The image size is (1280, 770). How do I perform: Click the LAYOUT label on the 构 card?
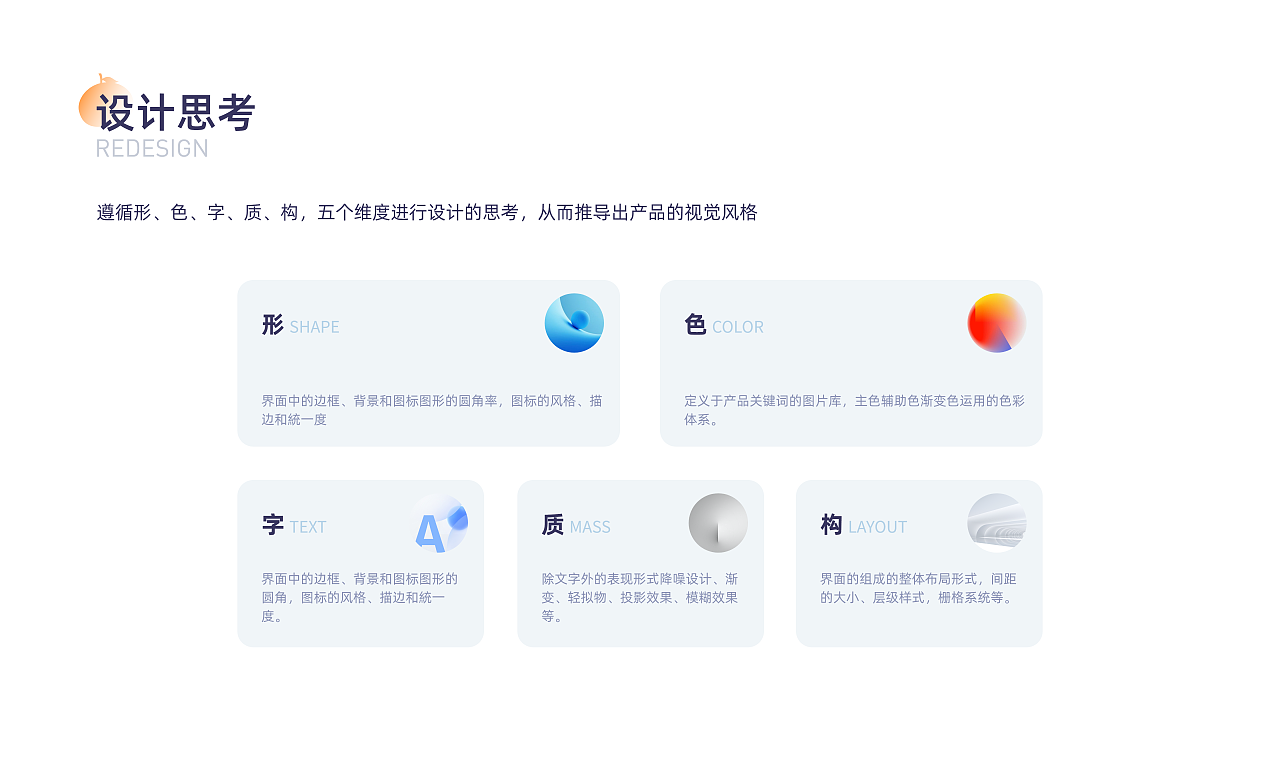tap(877, 527)
